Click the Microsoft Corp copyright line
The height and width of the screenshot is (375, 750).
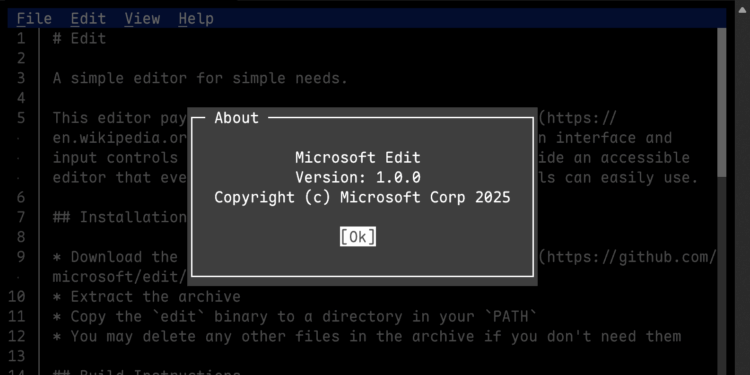pos(362,197)
